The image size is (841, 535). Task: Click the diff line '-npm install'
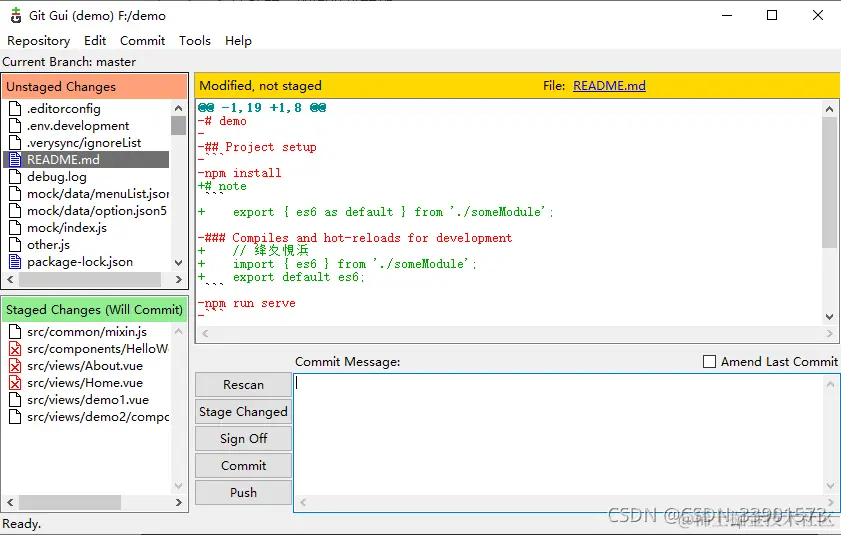(x=239, y=173)
